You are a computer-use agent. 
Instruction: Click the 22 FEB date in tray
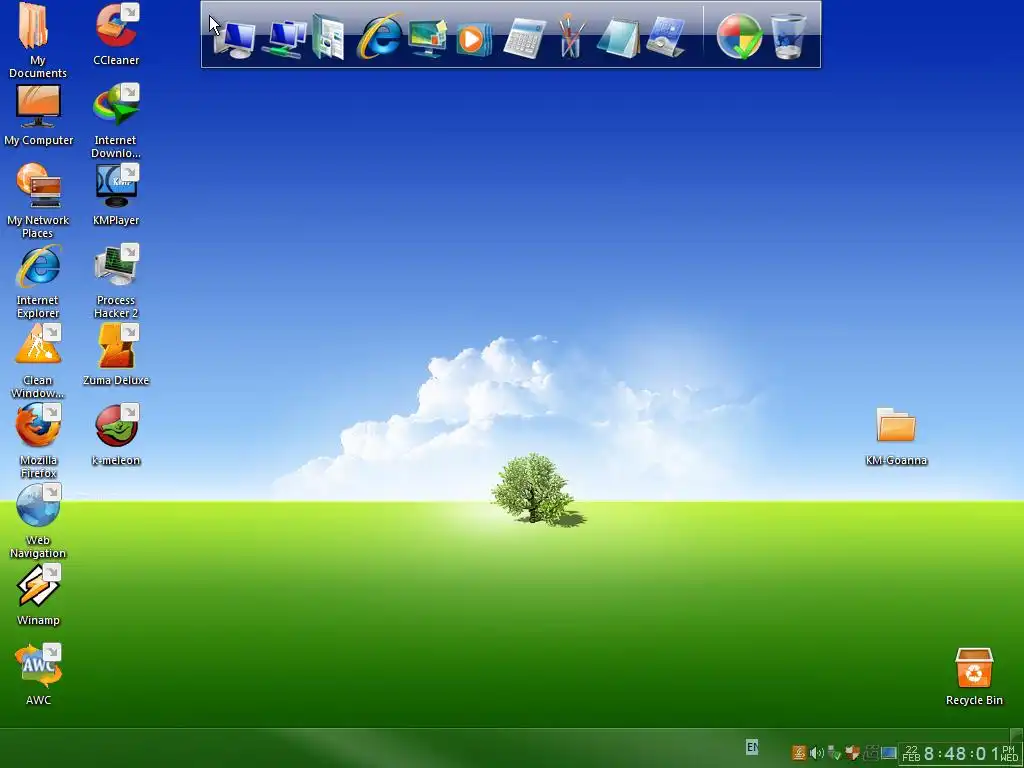(x=911, y=754)
